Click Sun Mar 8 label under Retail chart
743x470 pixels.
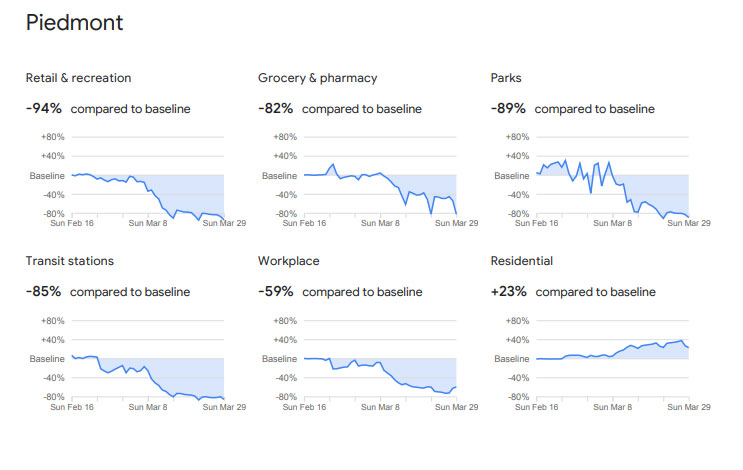click(148, 223)
